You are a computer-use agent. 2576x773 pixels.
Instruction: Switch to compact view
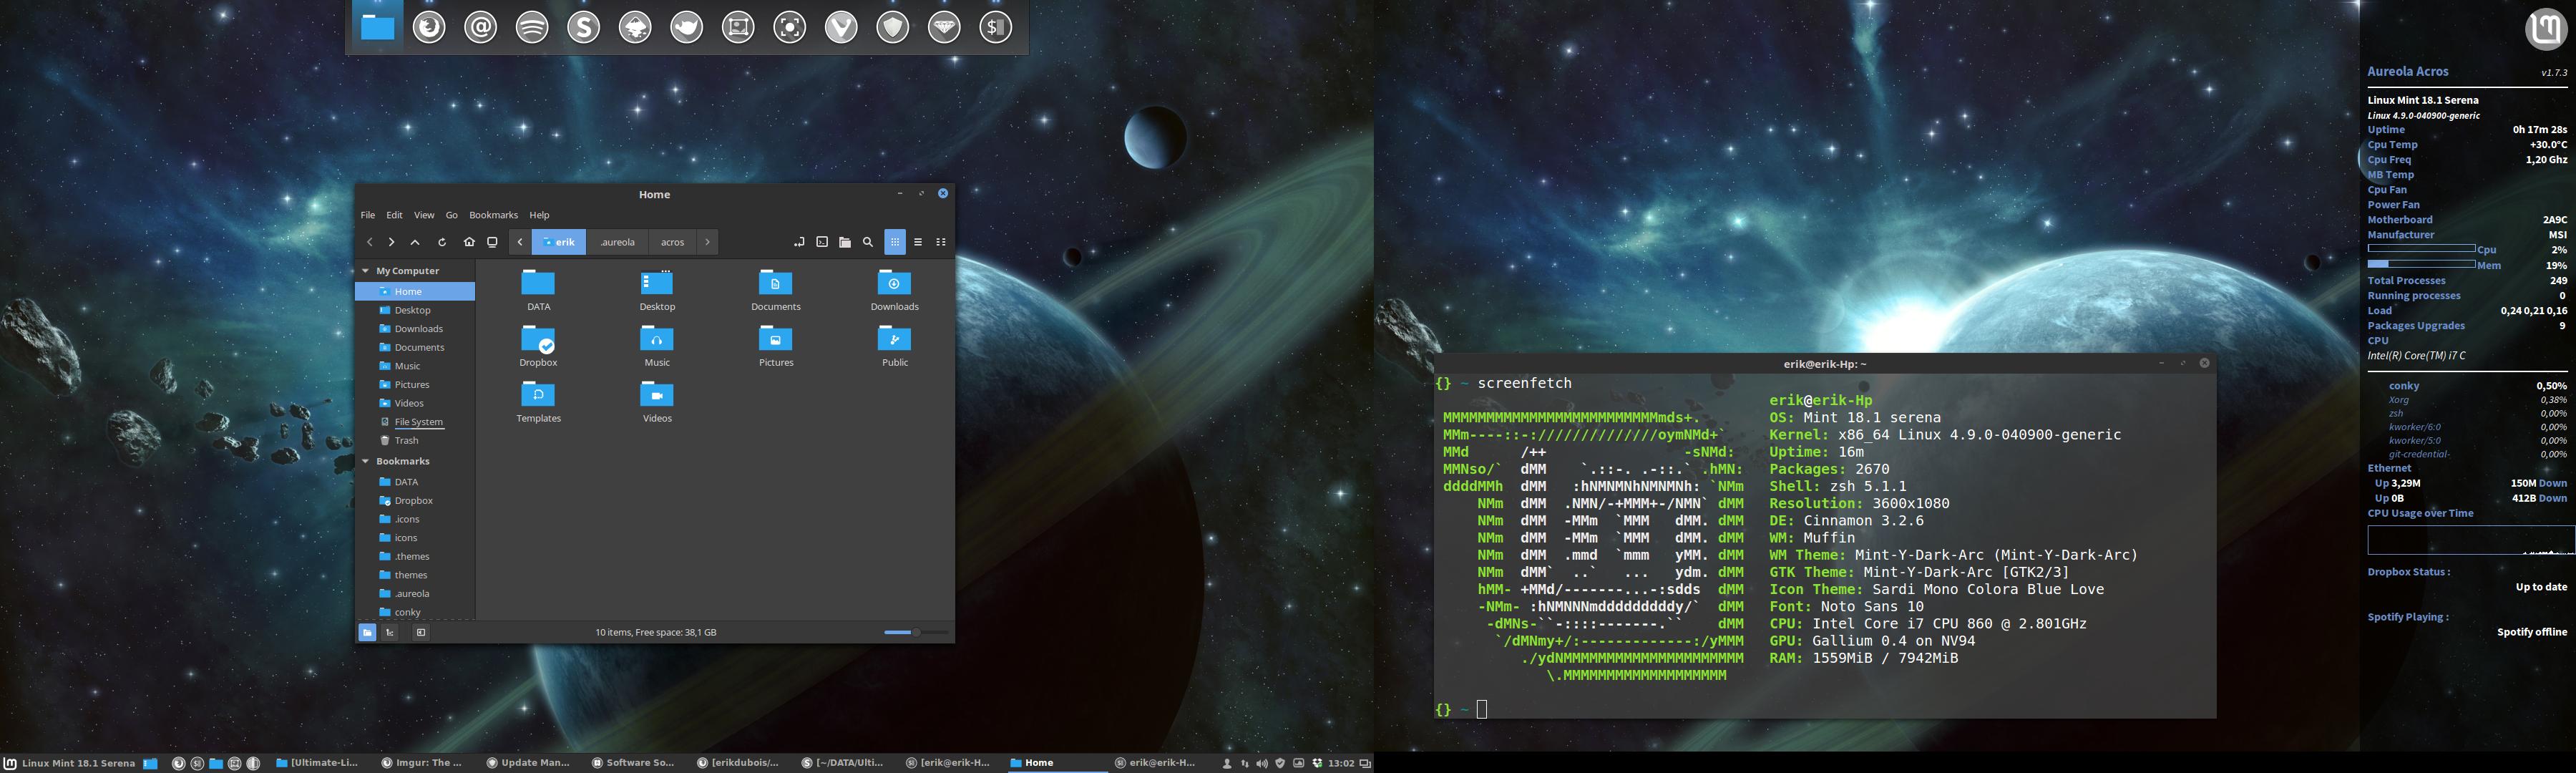point(941,242)
